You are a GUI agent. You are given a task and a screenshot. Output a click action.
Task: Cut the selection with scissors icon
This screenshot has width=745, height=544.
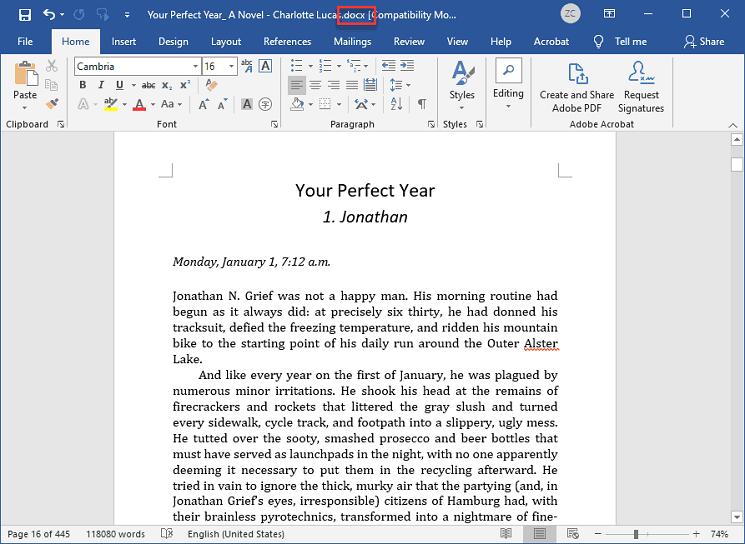[x=52, y=66]
